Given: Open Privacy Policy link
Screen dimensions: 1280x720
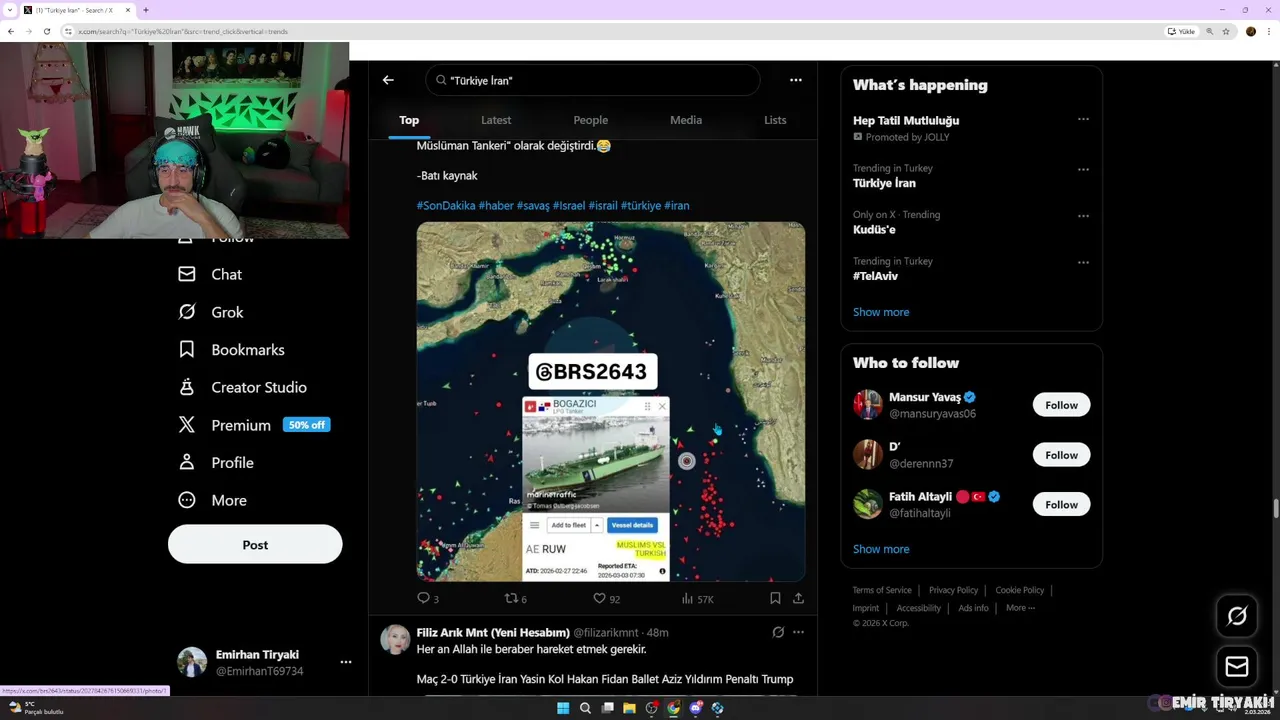Looking at the screenshot, I should 953,590.
